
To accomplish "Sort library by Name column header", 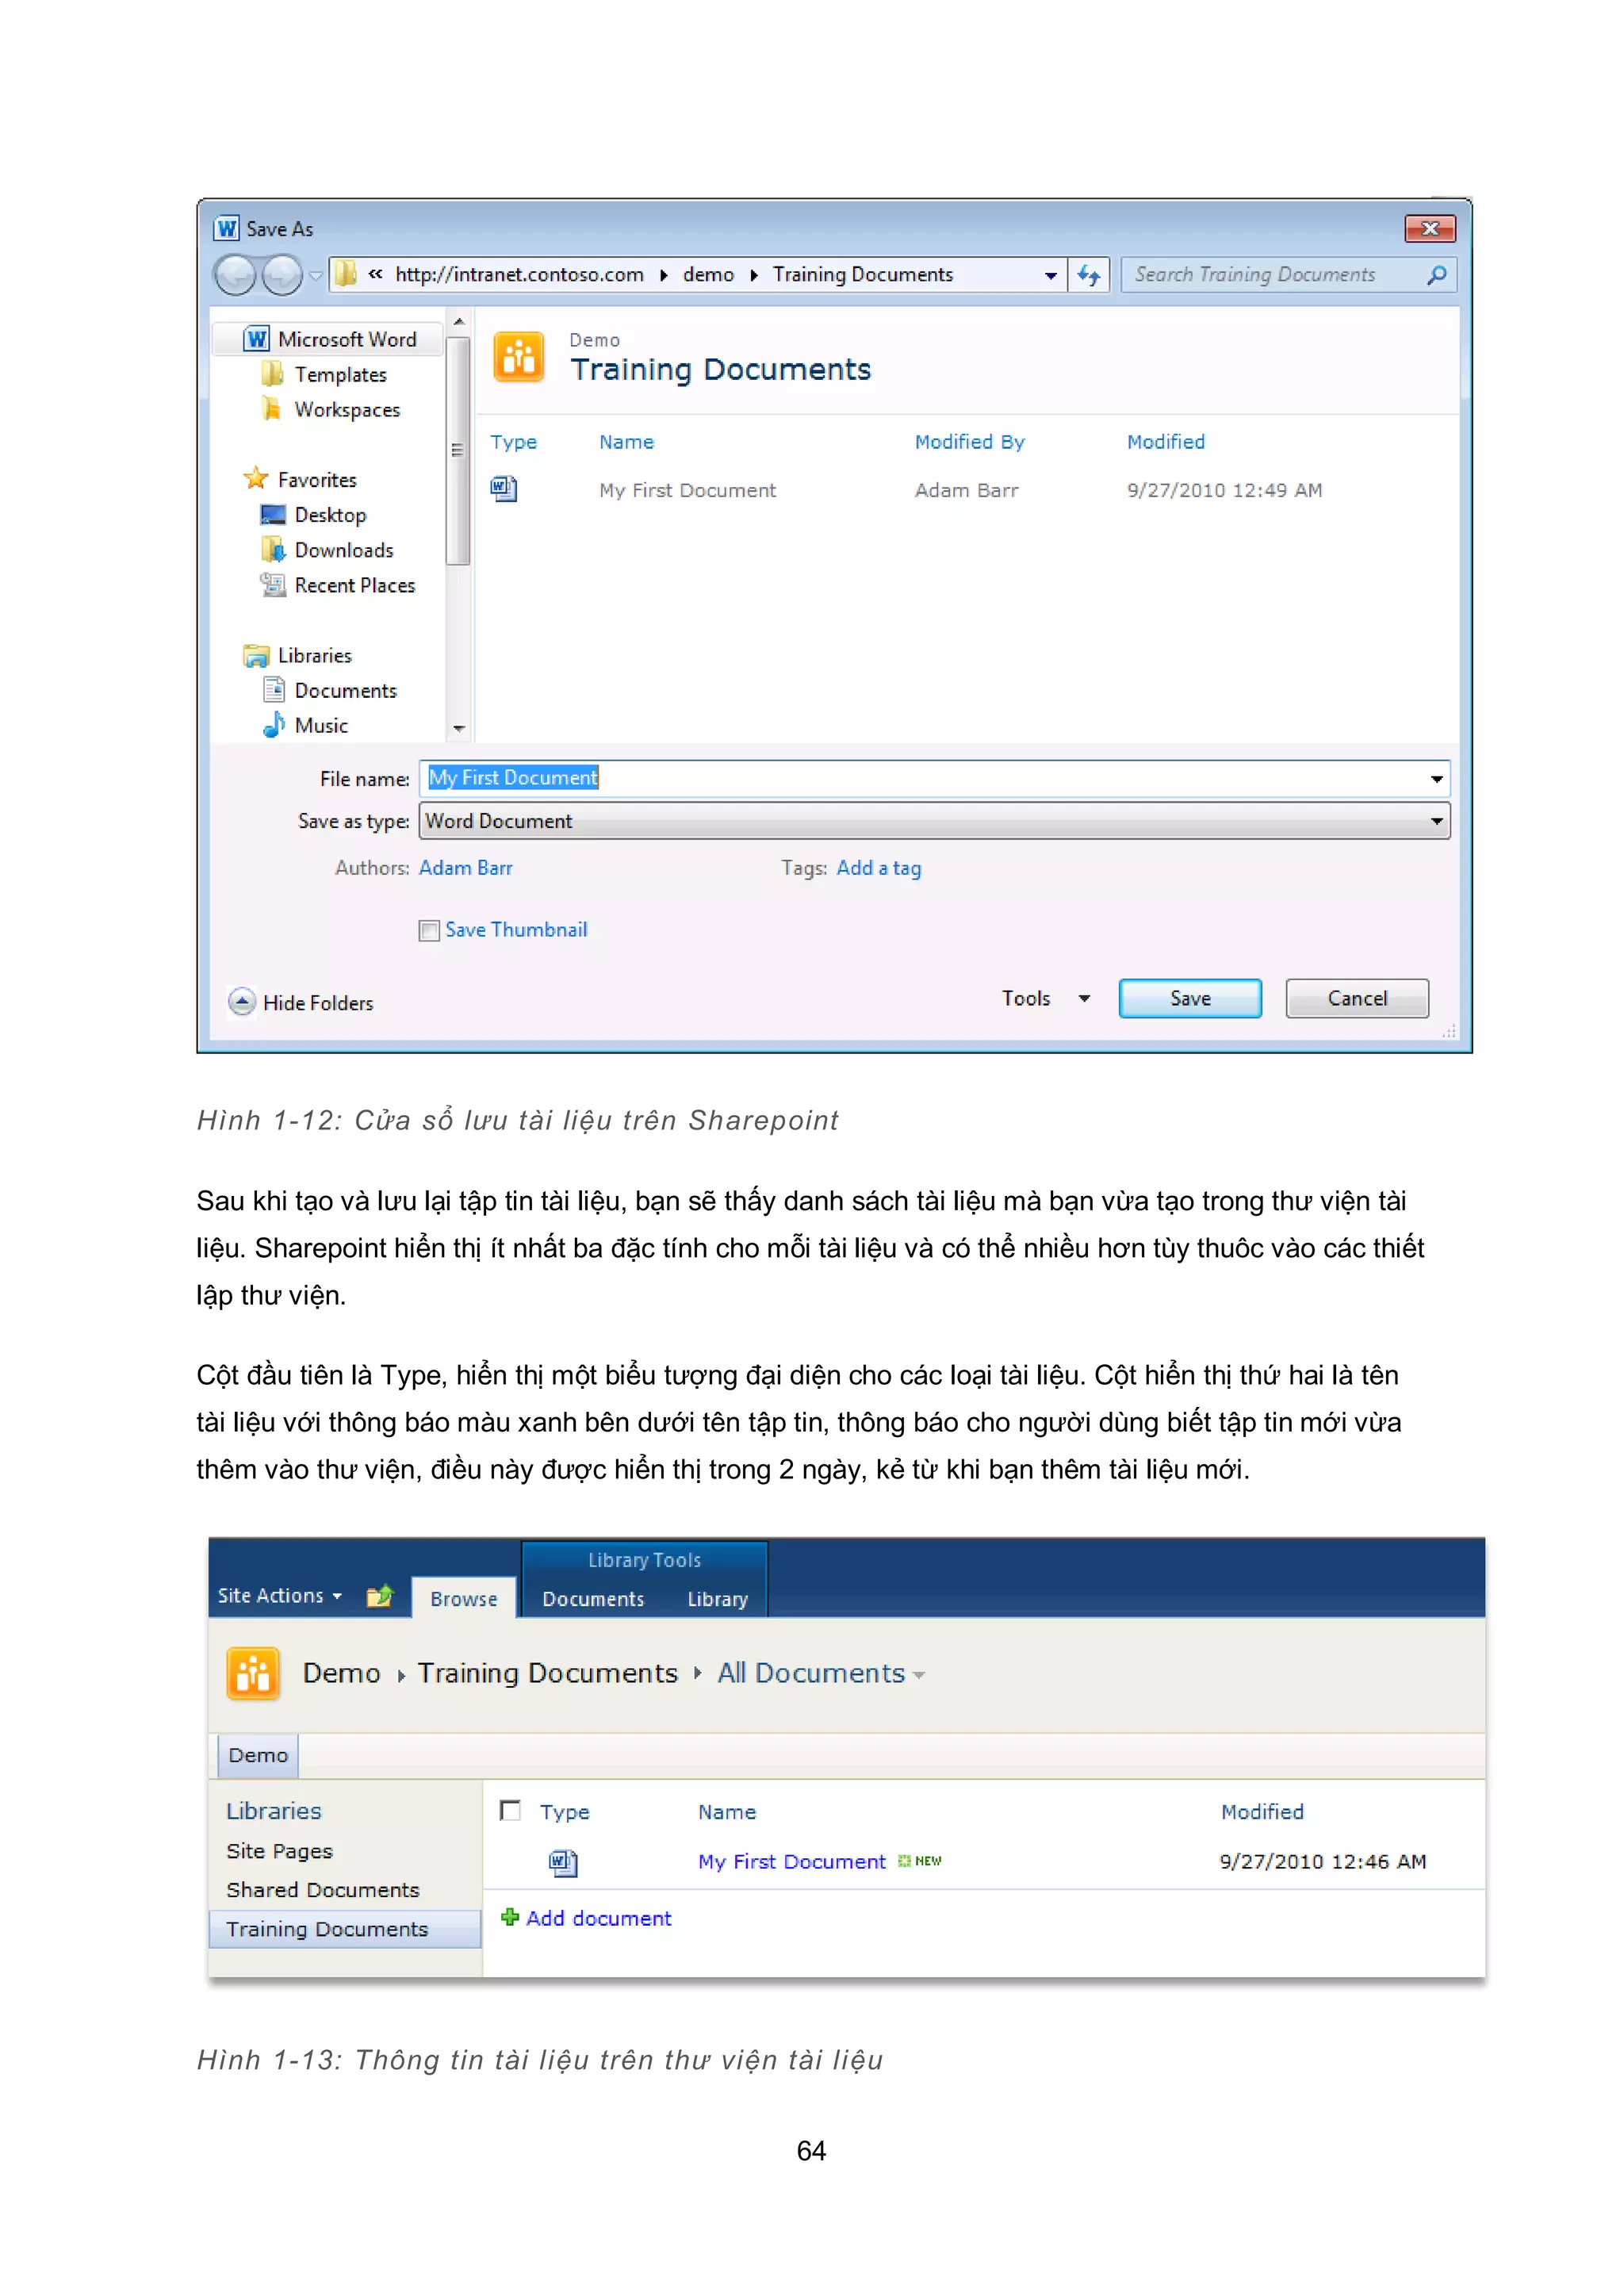I will [x=727, y=1812].
